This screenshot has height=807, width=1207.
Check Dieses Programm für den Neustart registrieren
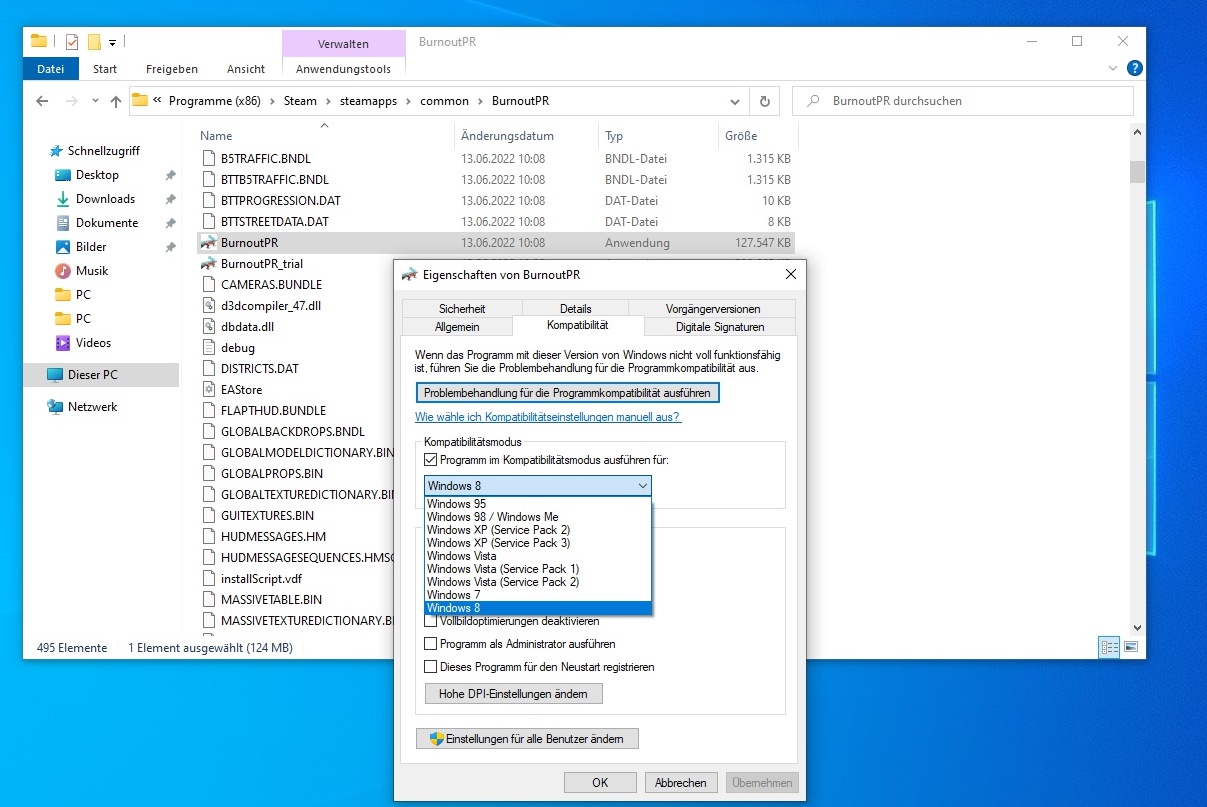pos(431,667)
